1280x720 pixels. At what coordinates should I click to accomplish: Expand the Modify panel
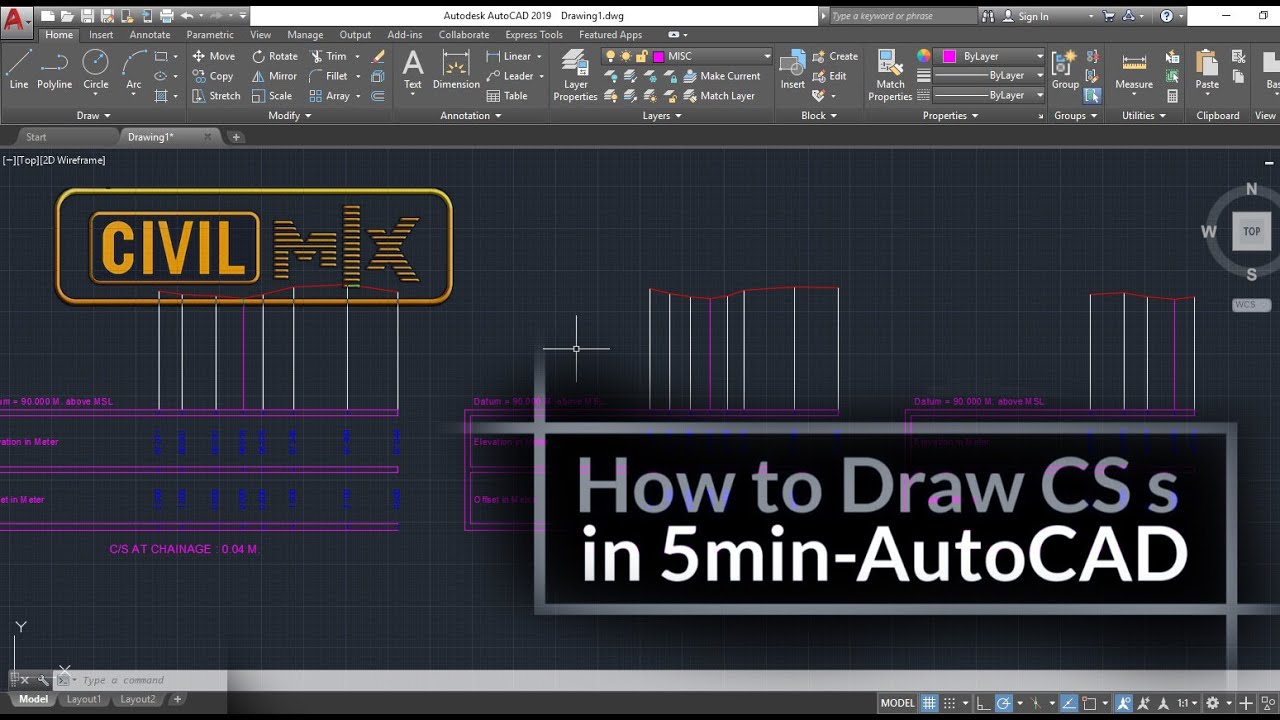pos(290,116)
